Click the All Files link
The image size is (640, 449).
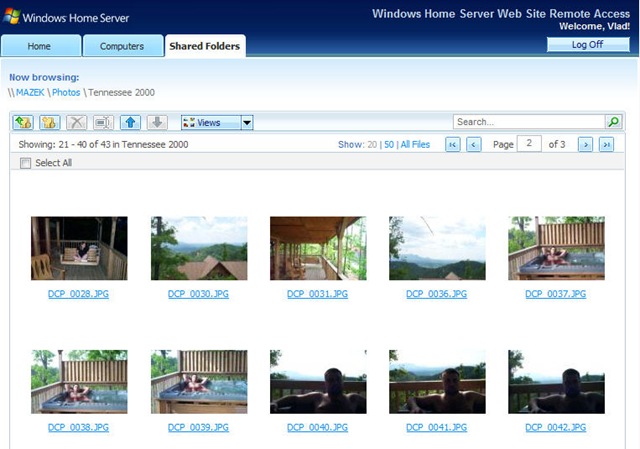414,145
